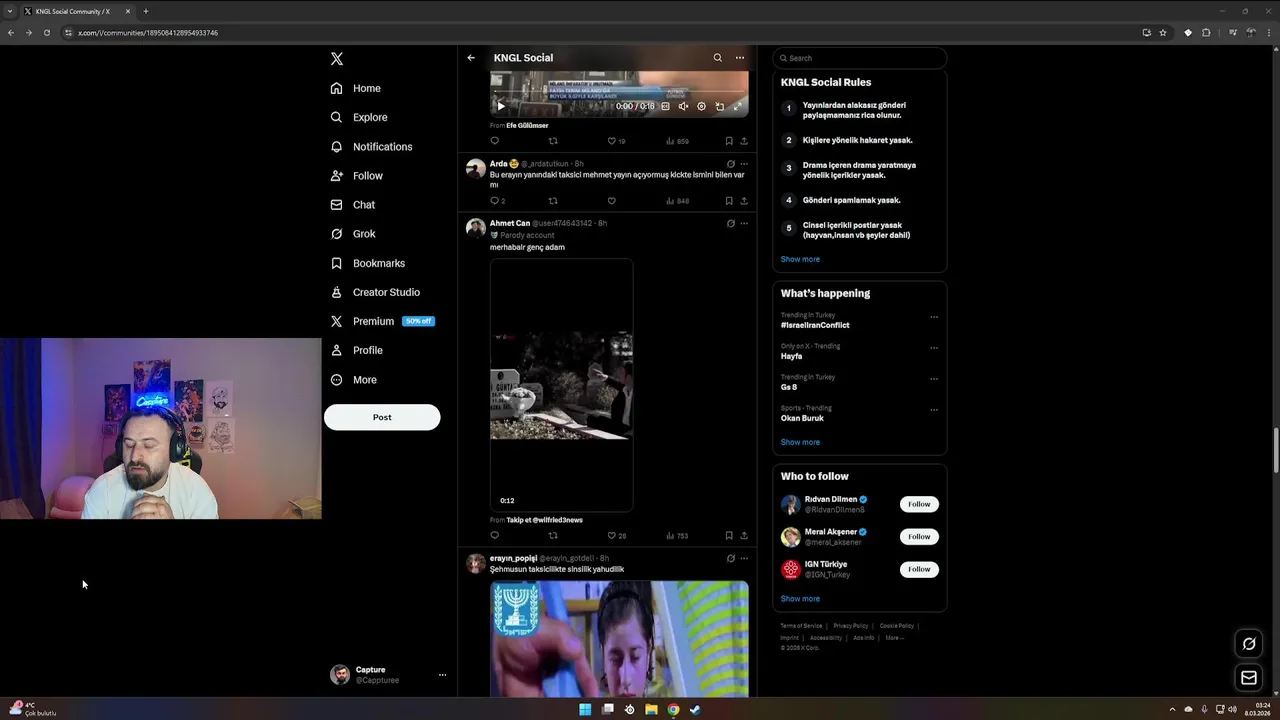Reply to the Efe Gülümser video post

494,141
